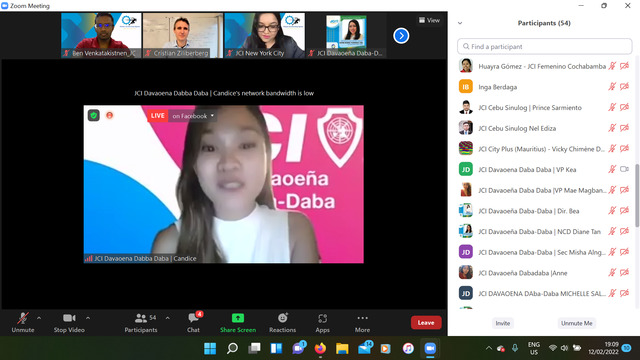Open the Reactions menu
Image resolution: width=640 pixels, height=360 pixels.
coord(282,322)
